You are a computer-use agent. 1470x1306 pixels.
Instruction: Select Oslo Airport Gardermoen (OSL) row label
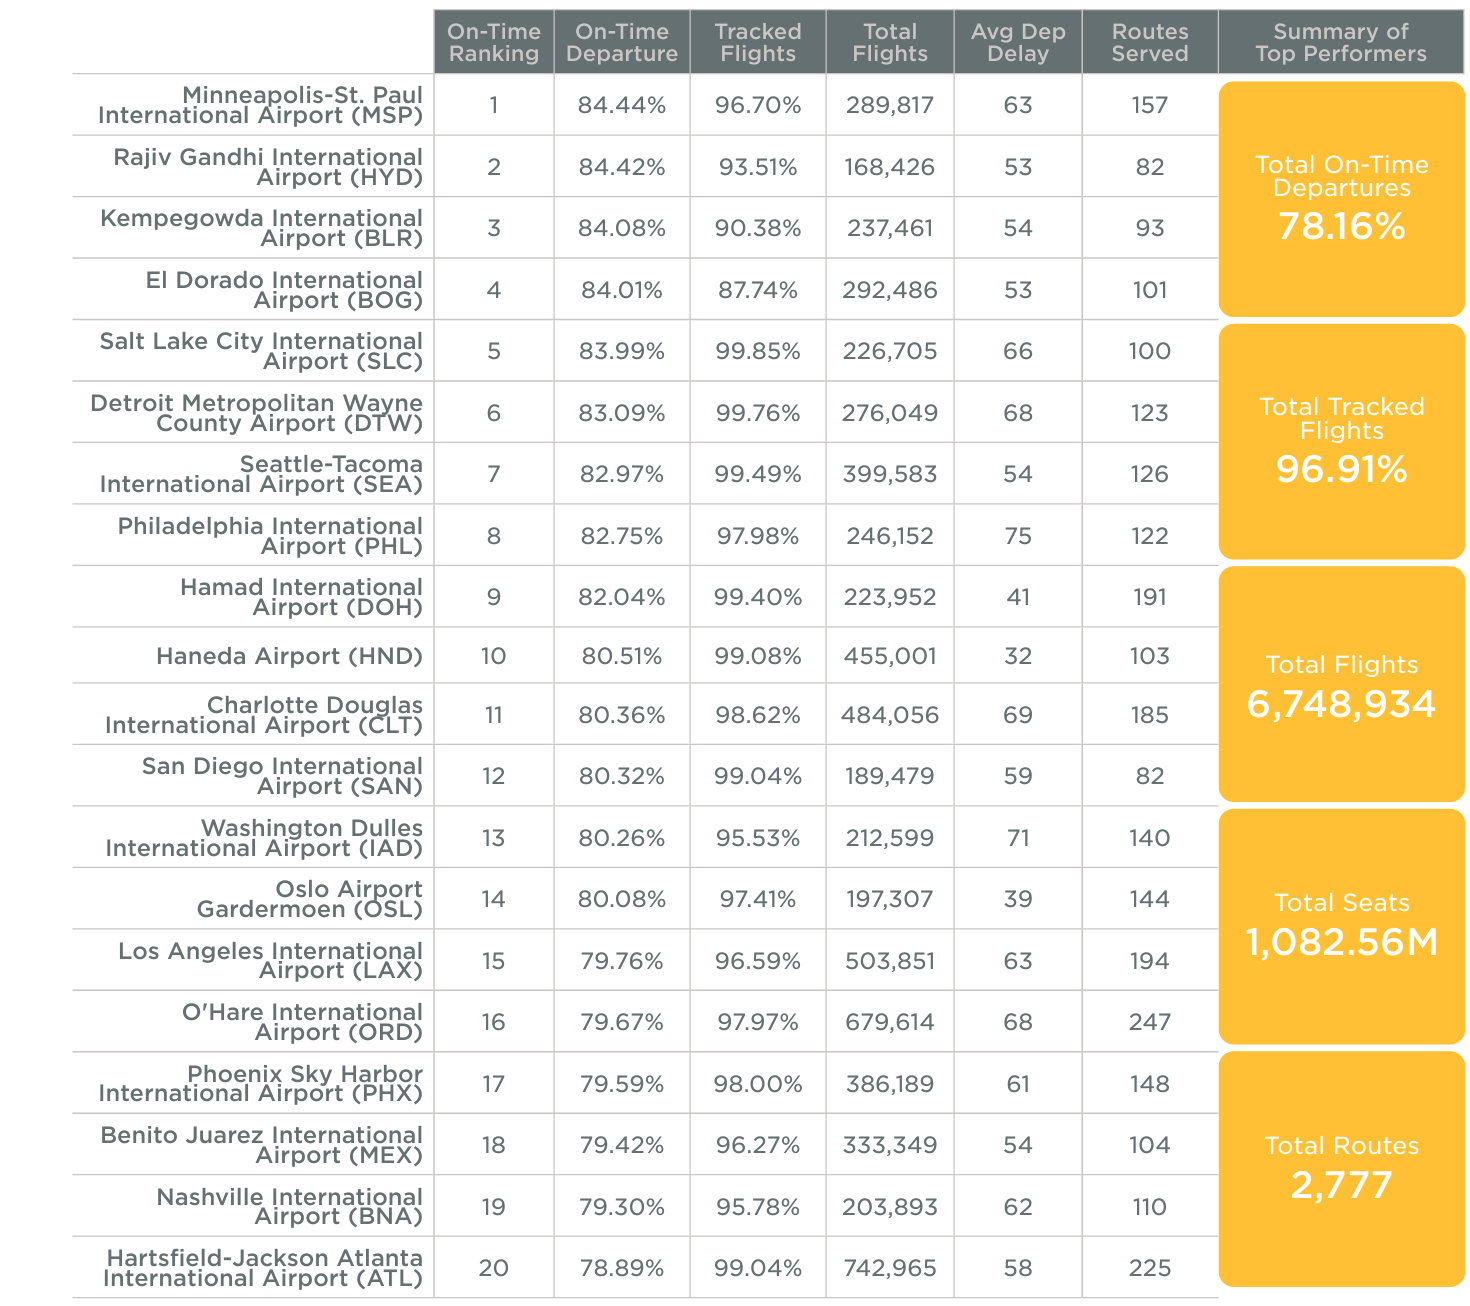tap(310, 899)
